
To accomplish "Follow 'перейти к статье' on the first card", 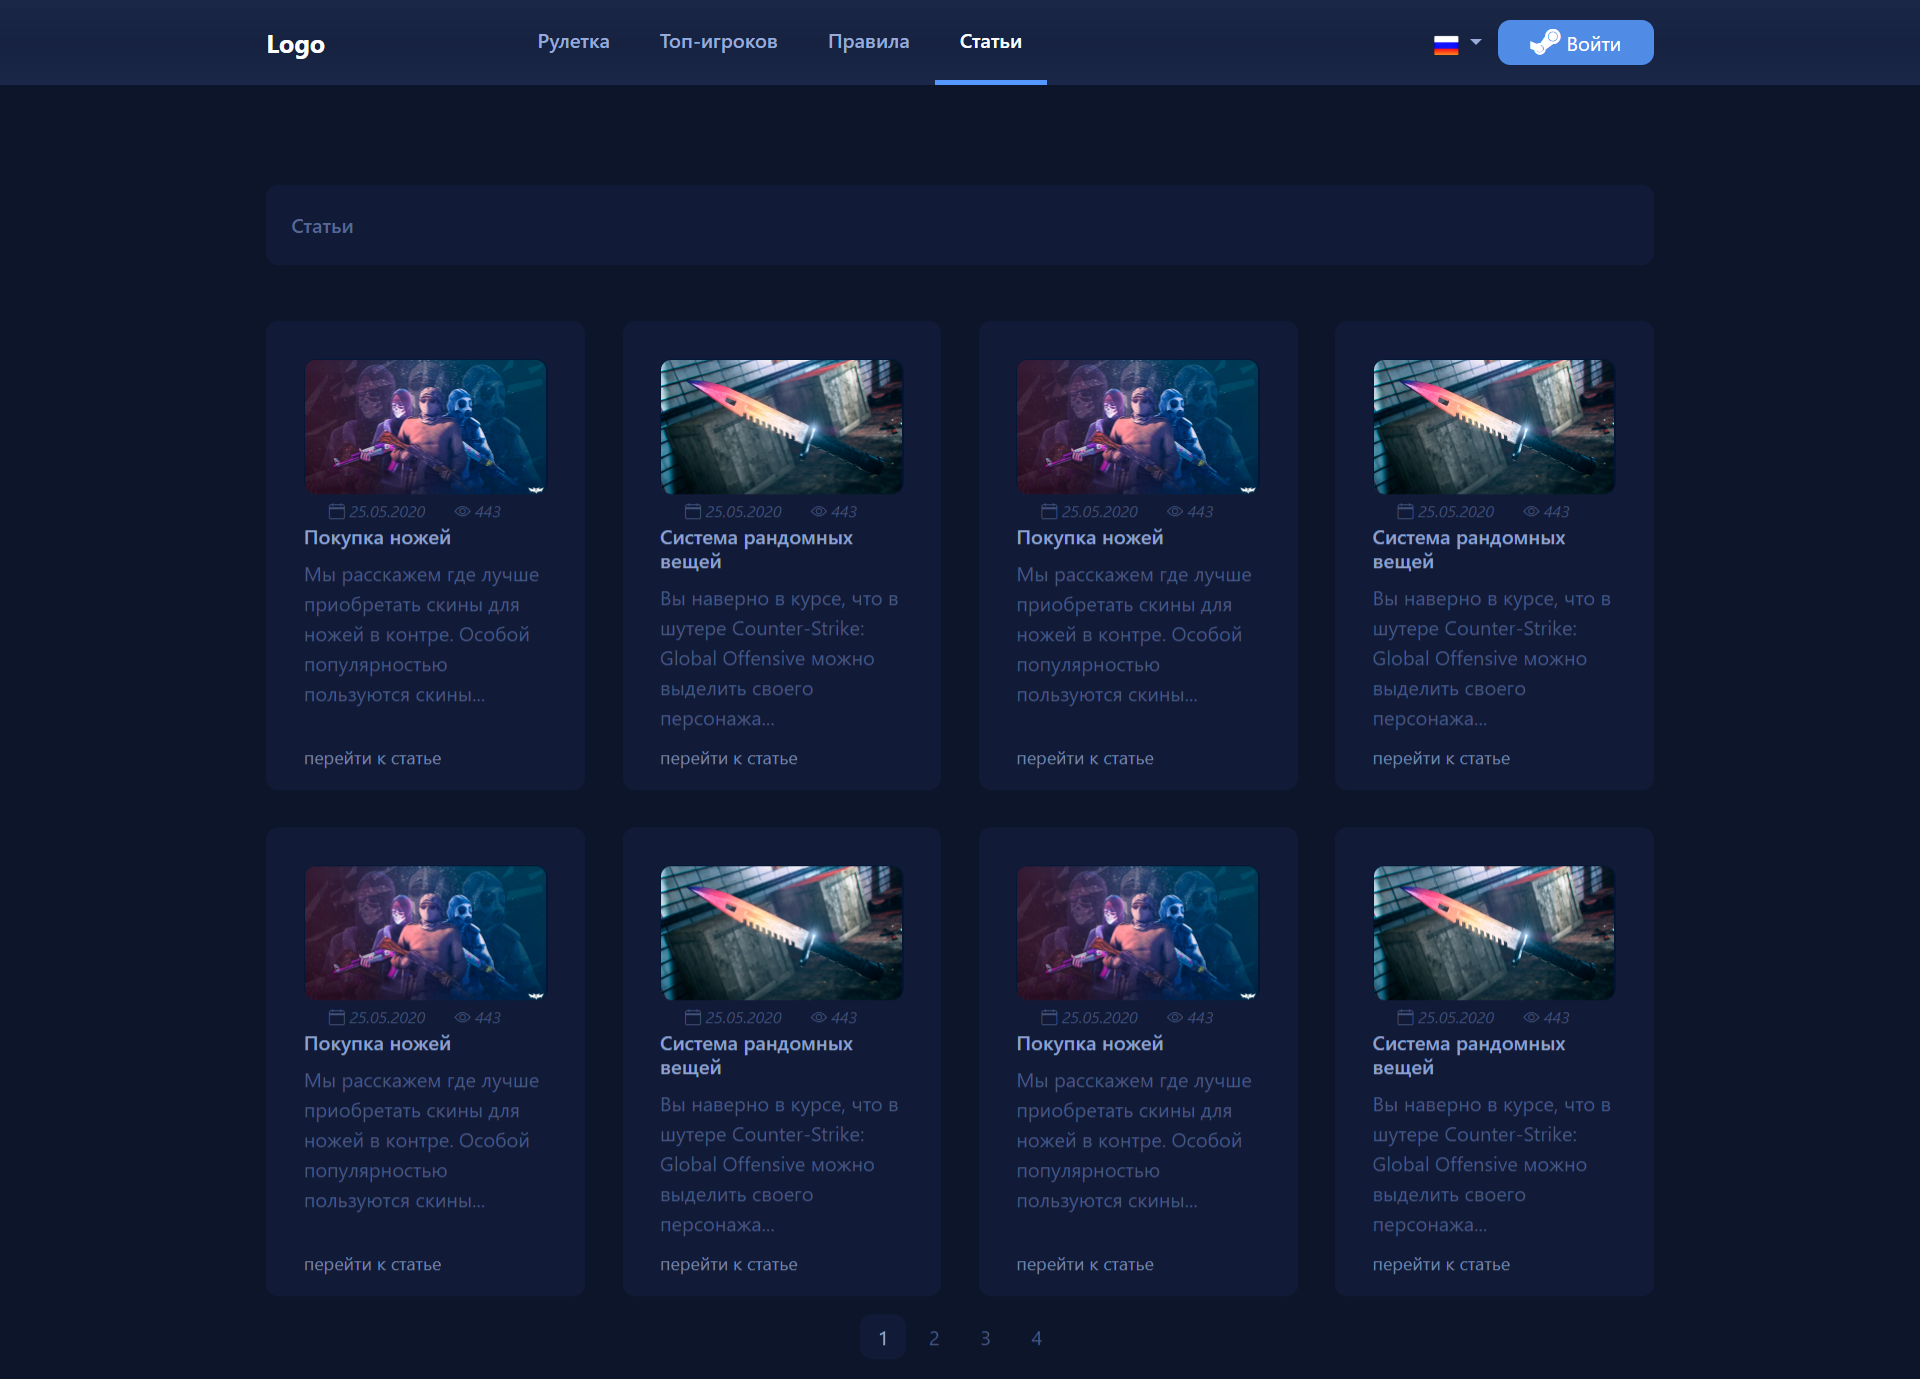I will 372,758.
